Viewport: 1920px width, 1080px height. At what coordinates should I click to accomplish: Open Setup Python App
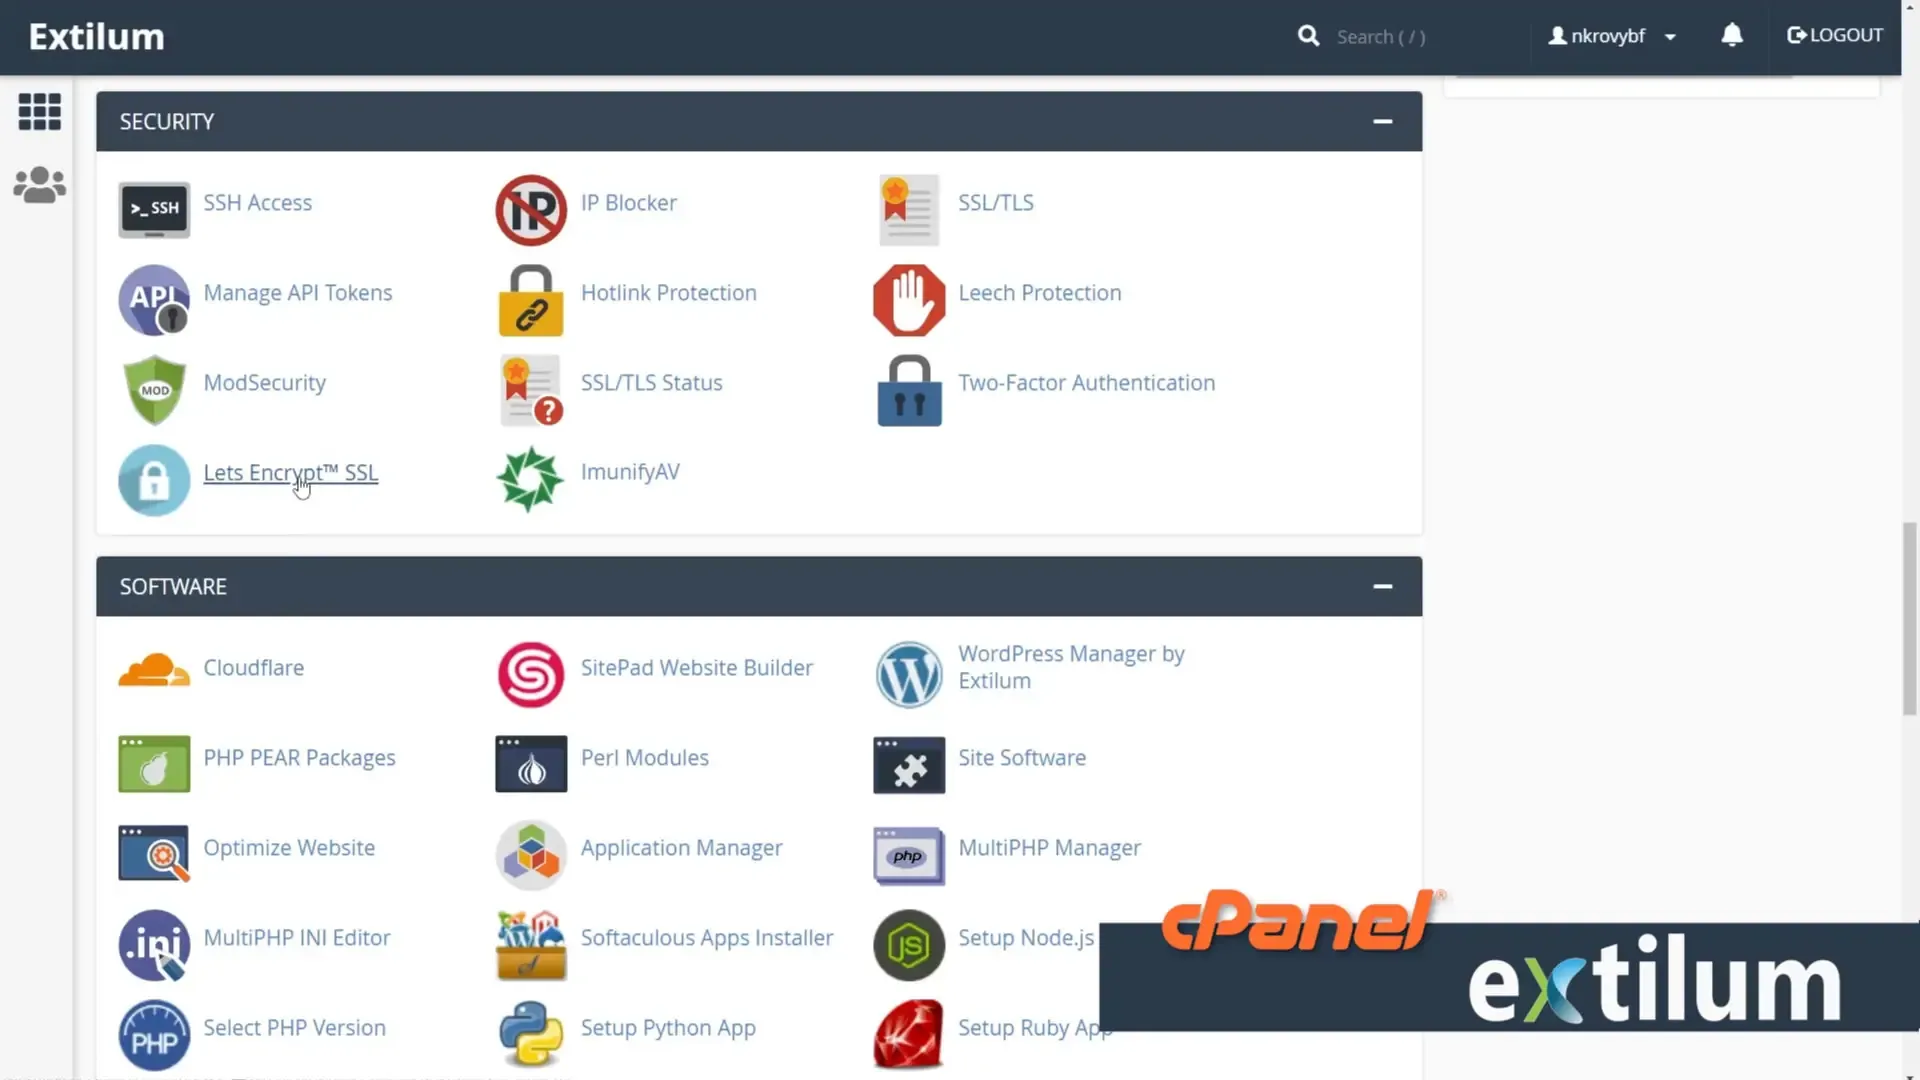pos(668,1027)
